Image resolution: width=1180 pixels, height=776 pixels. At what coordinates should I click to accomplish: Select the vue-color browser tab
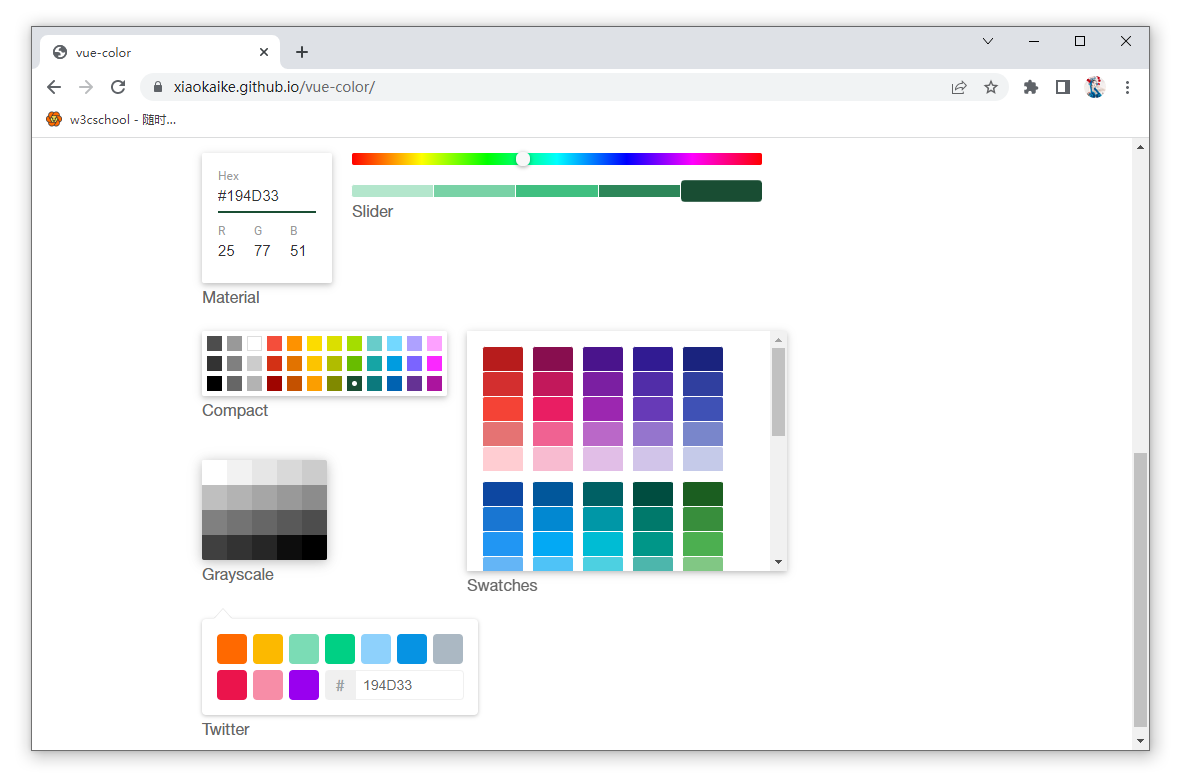tap(150, 52)
